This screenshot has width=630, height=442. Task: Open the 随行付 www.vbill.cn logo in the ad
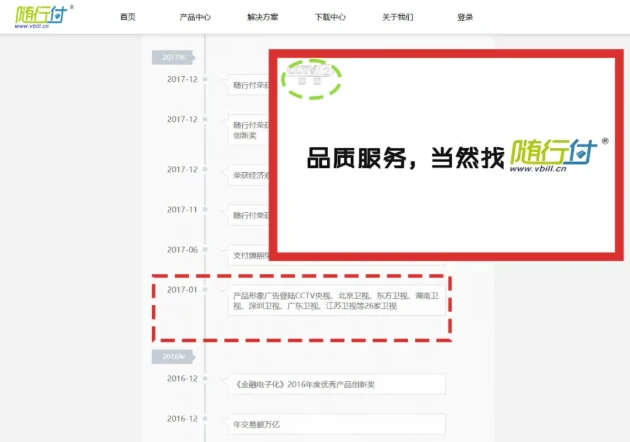558,156
